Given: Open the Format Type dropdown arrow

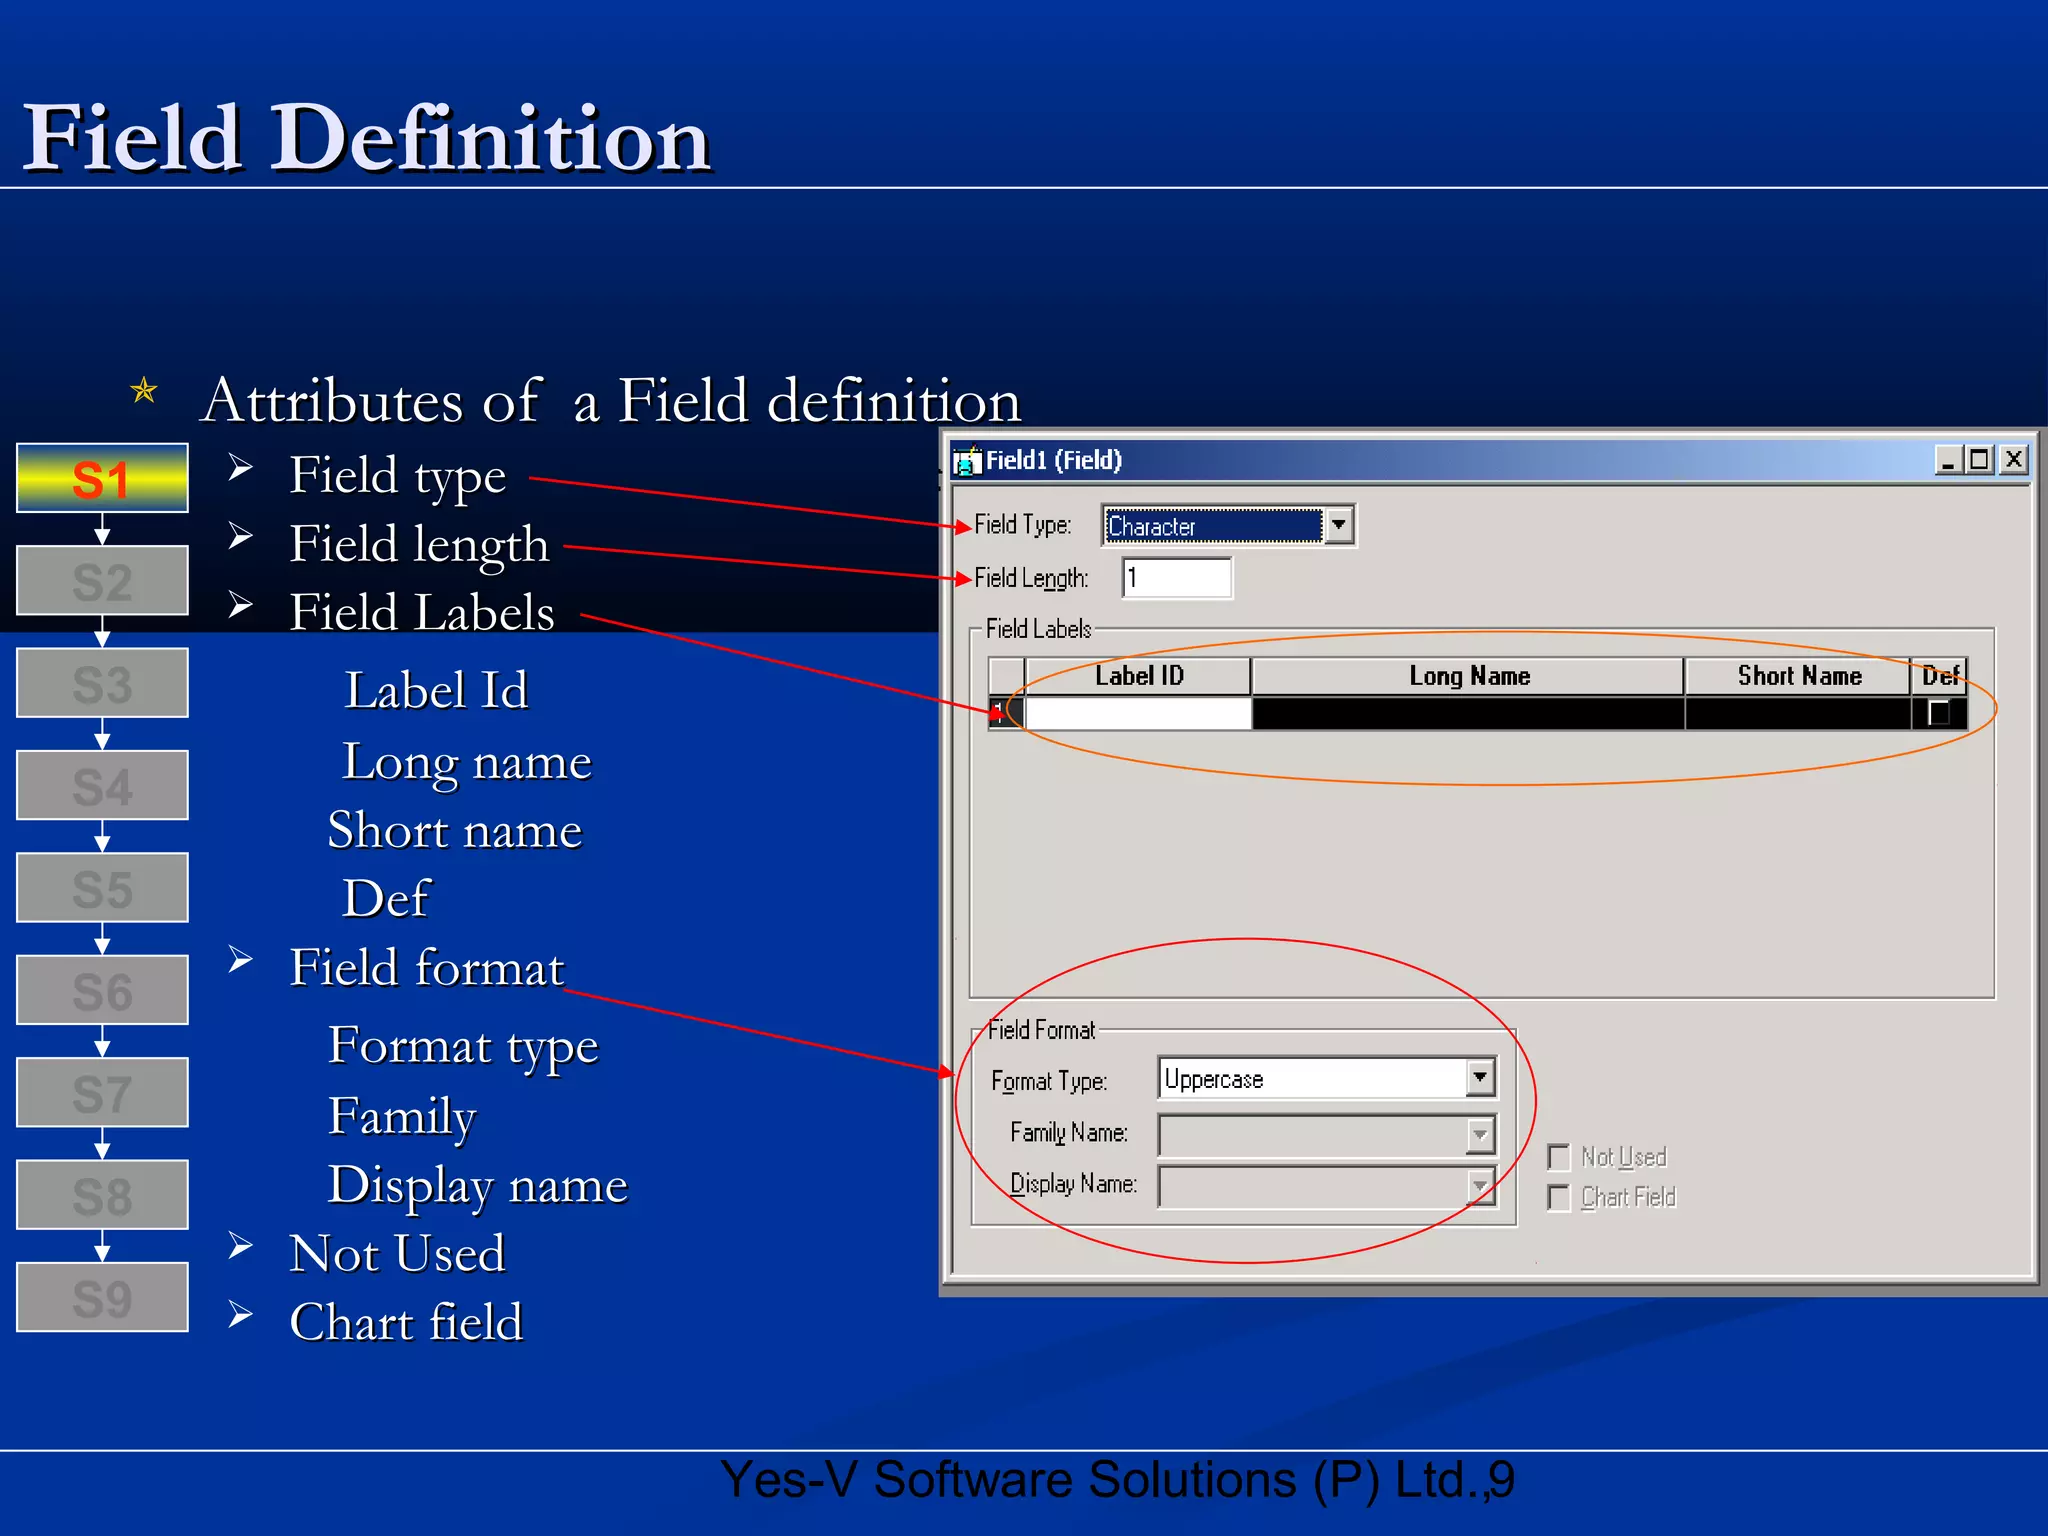Looking at the screenshot, I should (1480, 1078).
